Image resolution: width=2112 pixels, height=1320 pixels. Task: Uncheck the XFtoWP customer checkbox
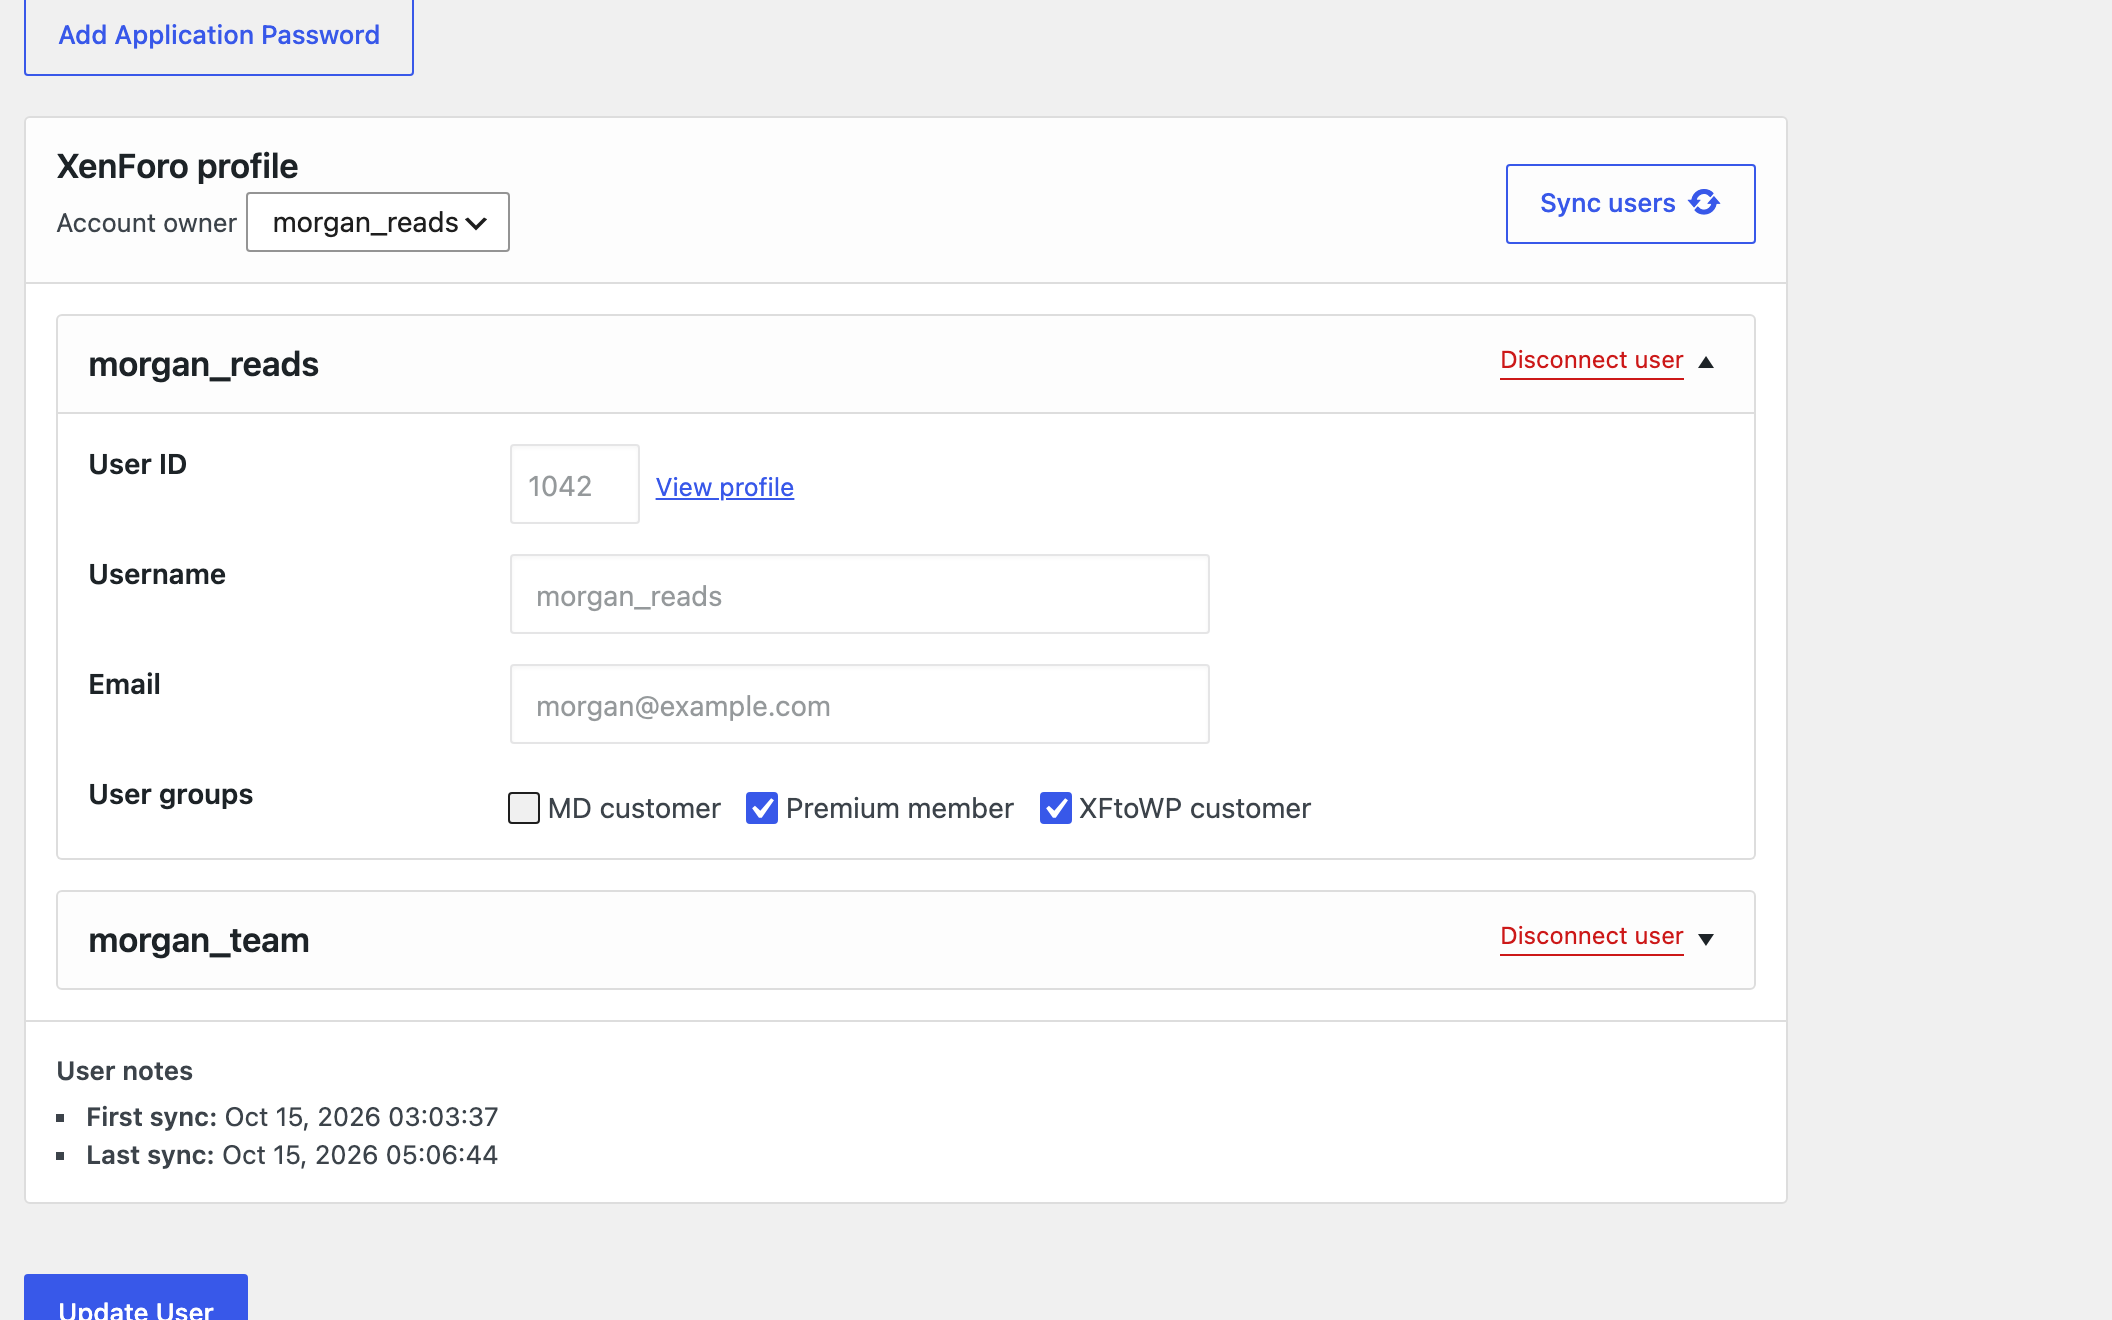point(1056,808)
